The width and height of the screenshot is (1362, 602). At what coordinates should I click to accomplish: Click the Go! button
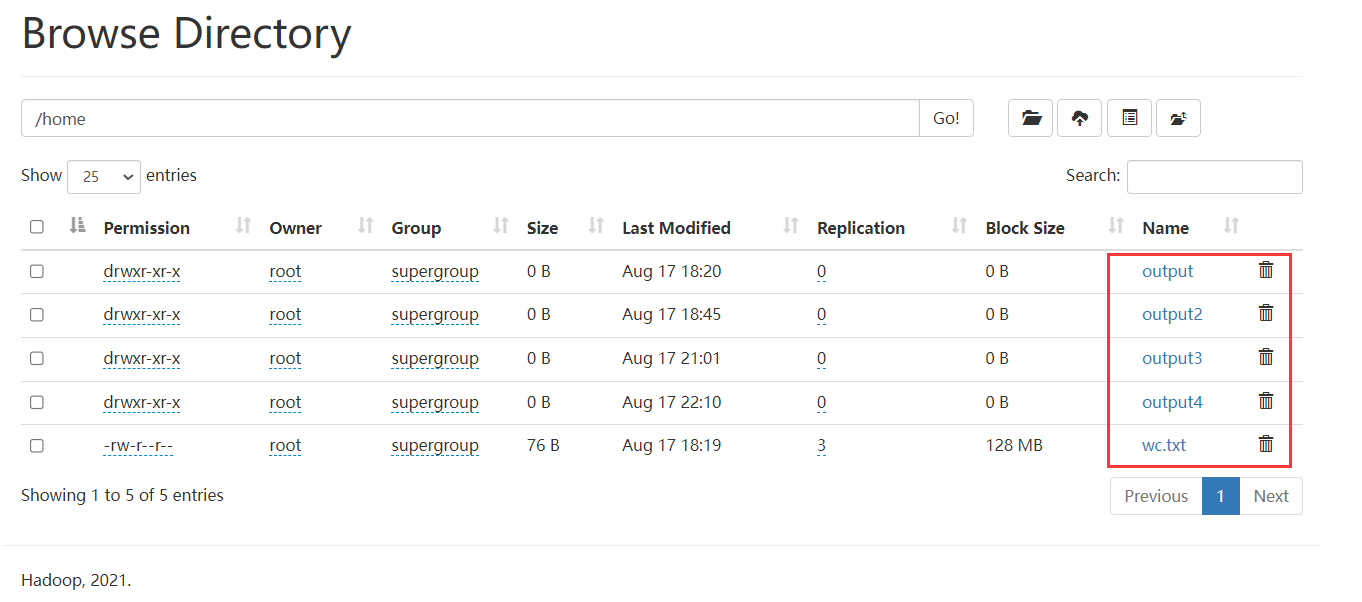point(946,118)
